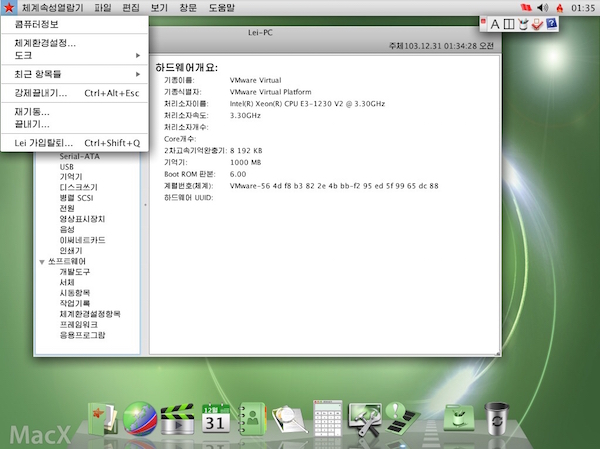Click the 01:35 menu bar clock

coord(583,8)
